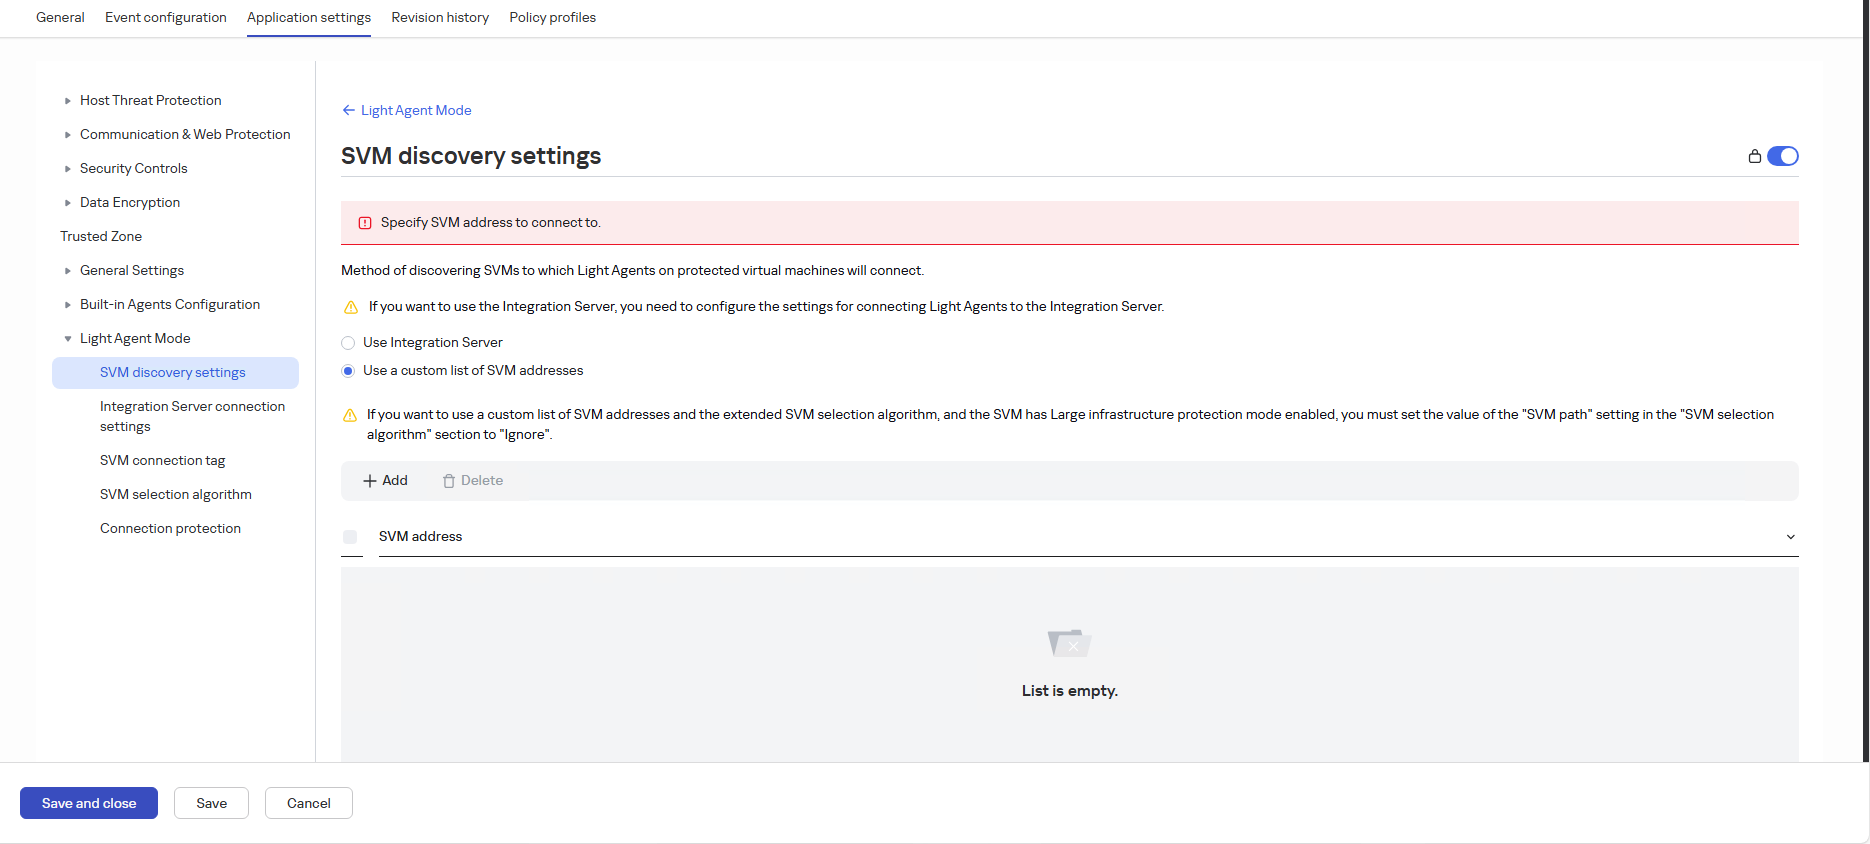
Task: Collapse the Light Agent Mode tree section
Action: pos(68,339)
